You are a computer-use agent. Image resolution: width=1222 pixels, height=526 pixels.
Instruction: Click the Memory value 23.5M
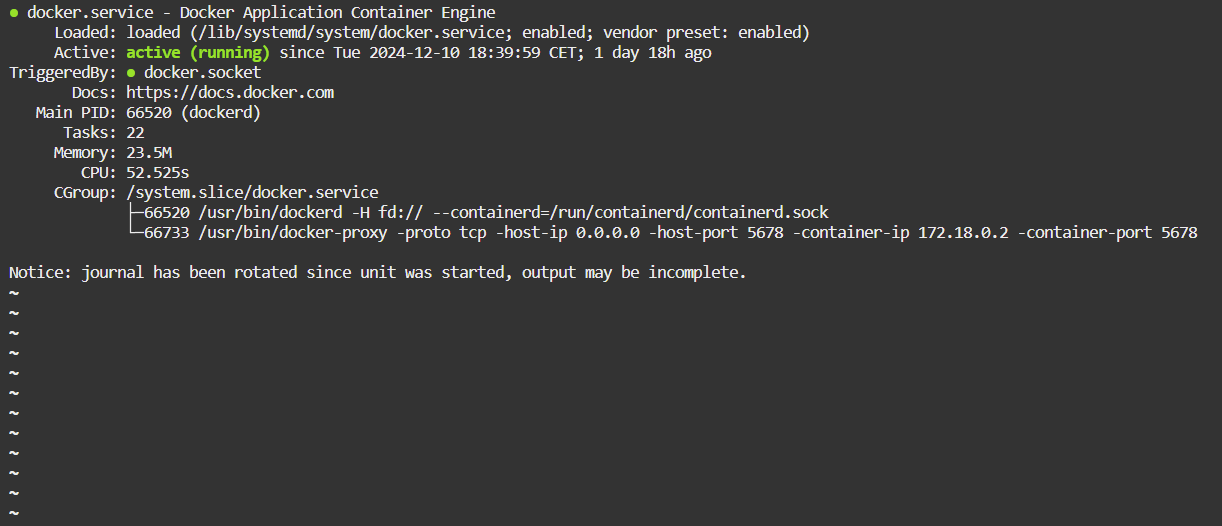pos(149,153)
